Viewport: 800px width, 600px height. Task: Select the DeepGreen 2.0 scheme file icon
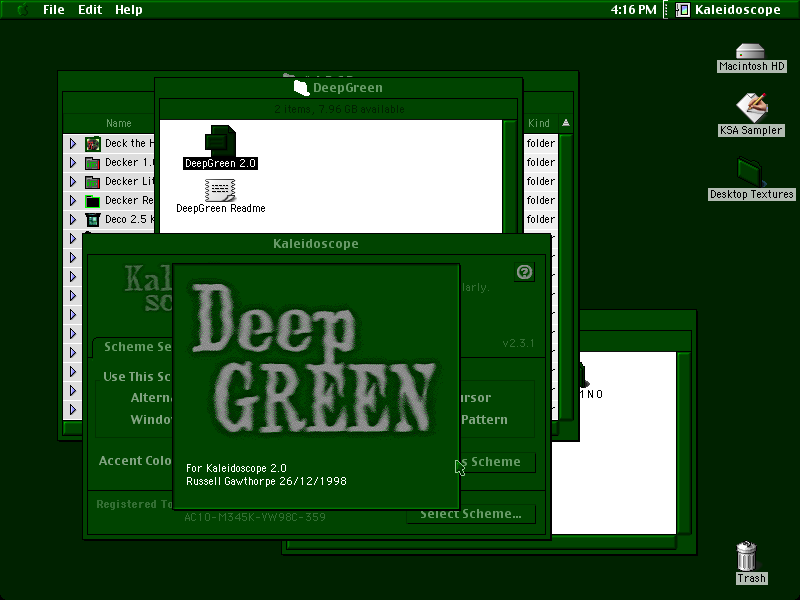point(220,141)
